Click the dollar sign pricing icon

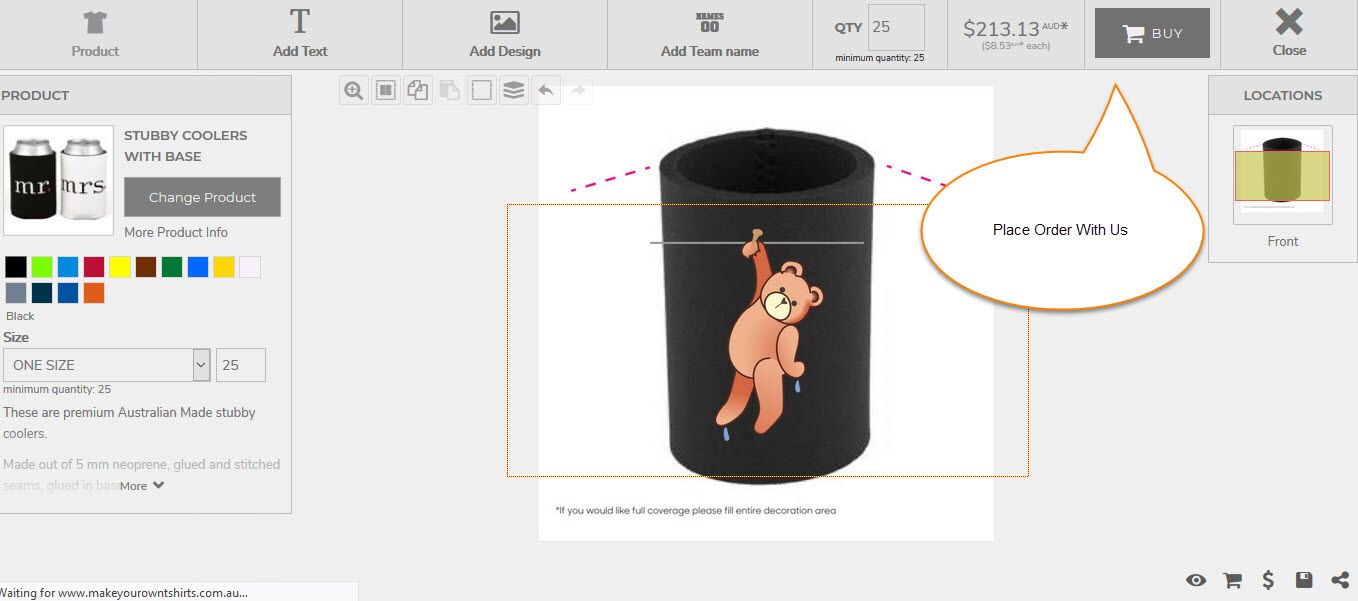pyautogui.click(x=1268, y=580)
